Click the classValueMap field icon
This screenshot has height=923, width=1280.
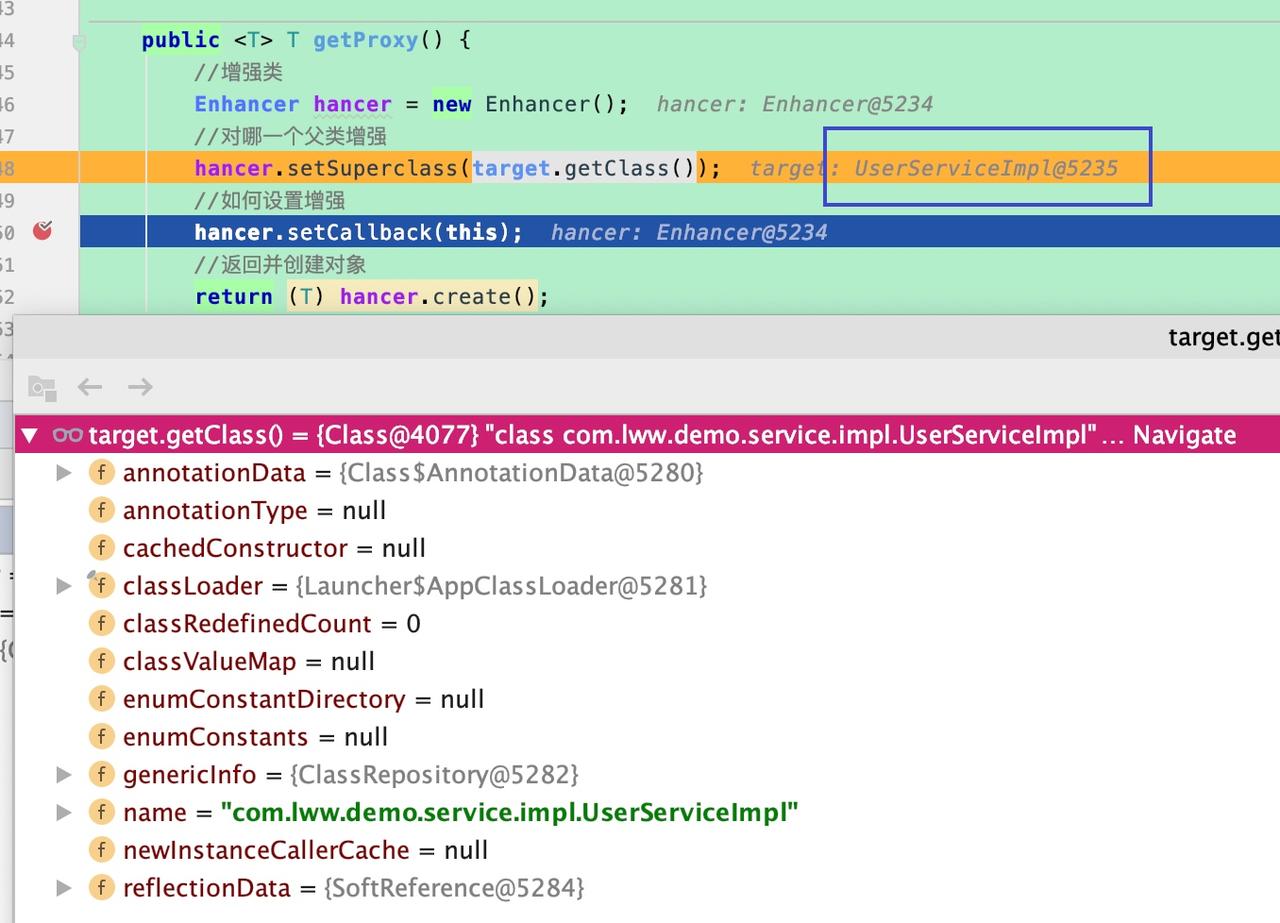click(x=101, y=662)
